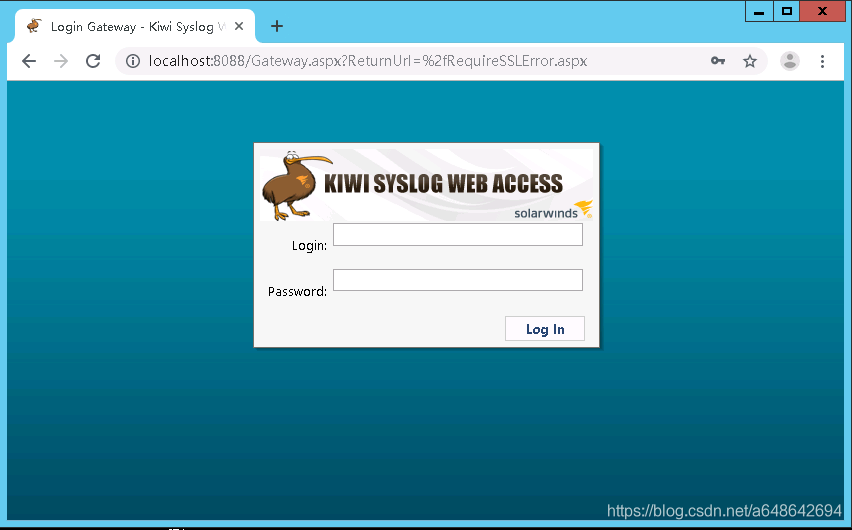Click the browser Back arrow

(29, 61)
